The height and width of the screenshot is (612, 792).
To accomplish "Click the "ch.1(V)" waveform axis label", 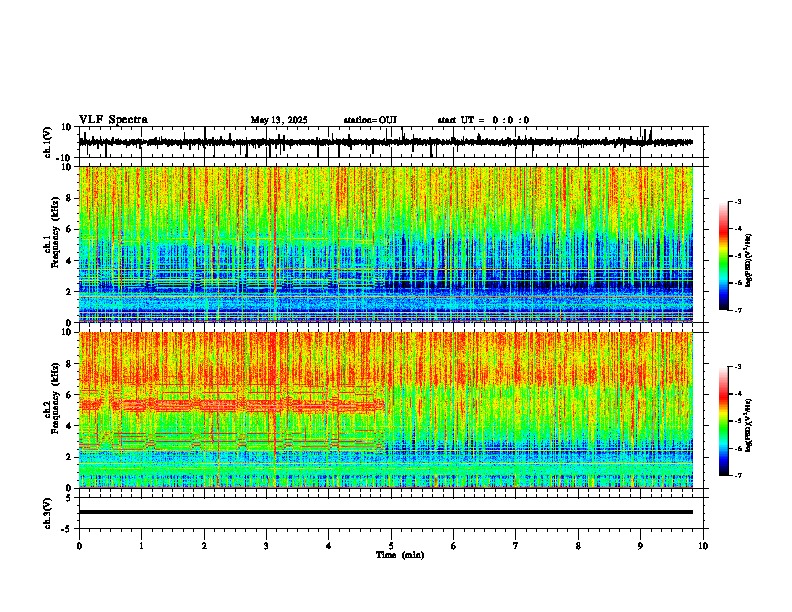I will pos(47,142).
